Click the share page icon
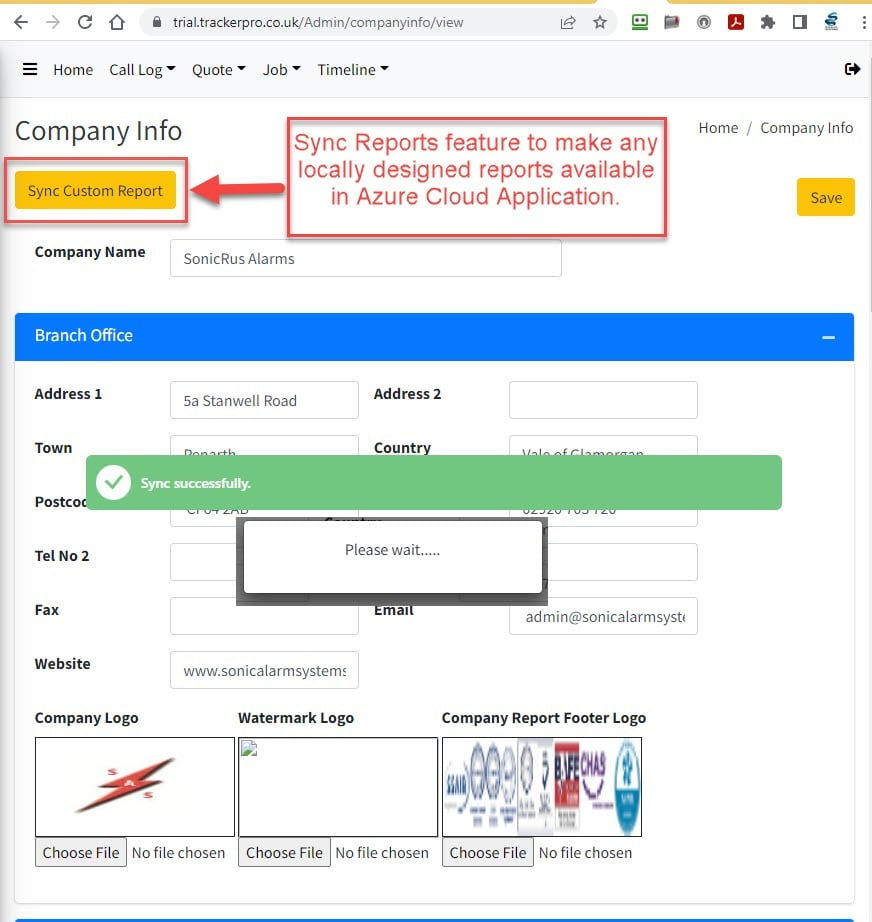Image resolution: width=872 pixels, height=922 pixels. pos(568,22)
